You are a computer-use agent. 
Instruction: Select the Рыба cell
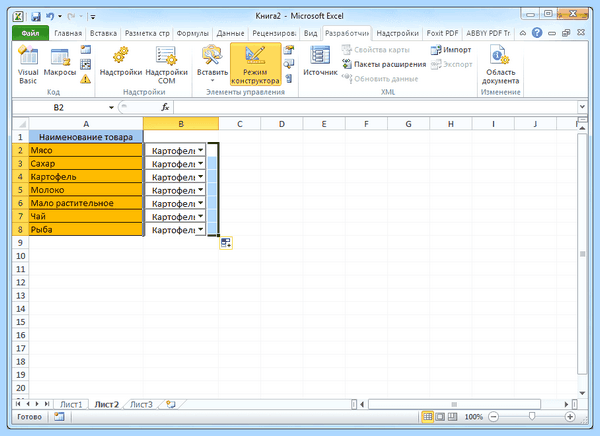[86, 230]
